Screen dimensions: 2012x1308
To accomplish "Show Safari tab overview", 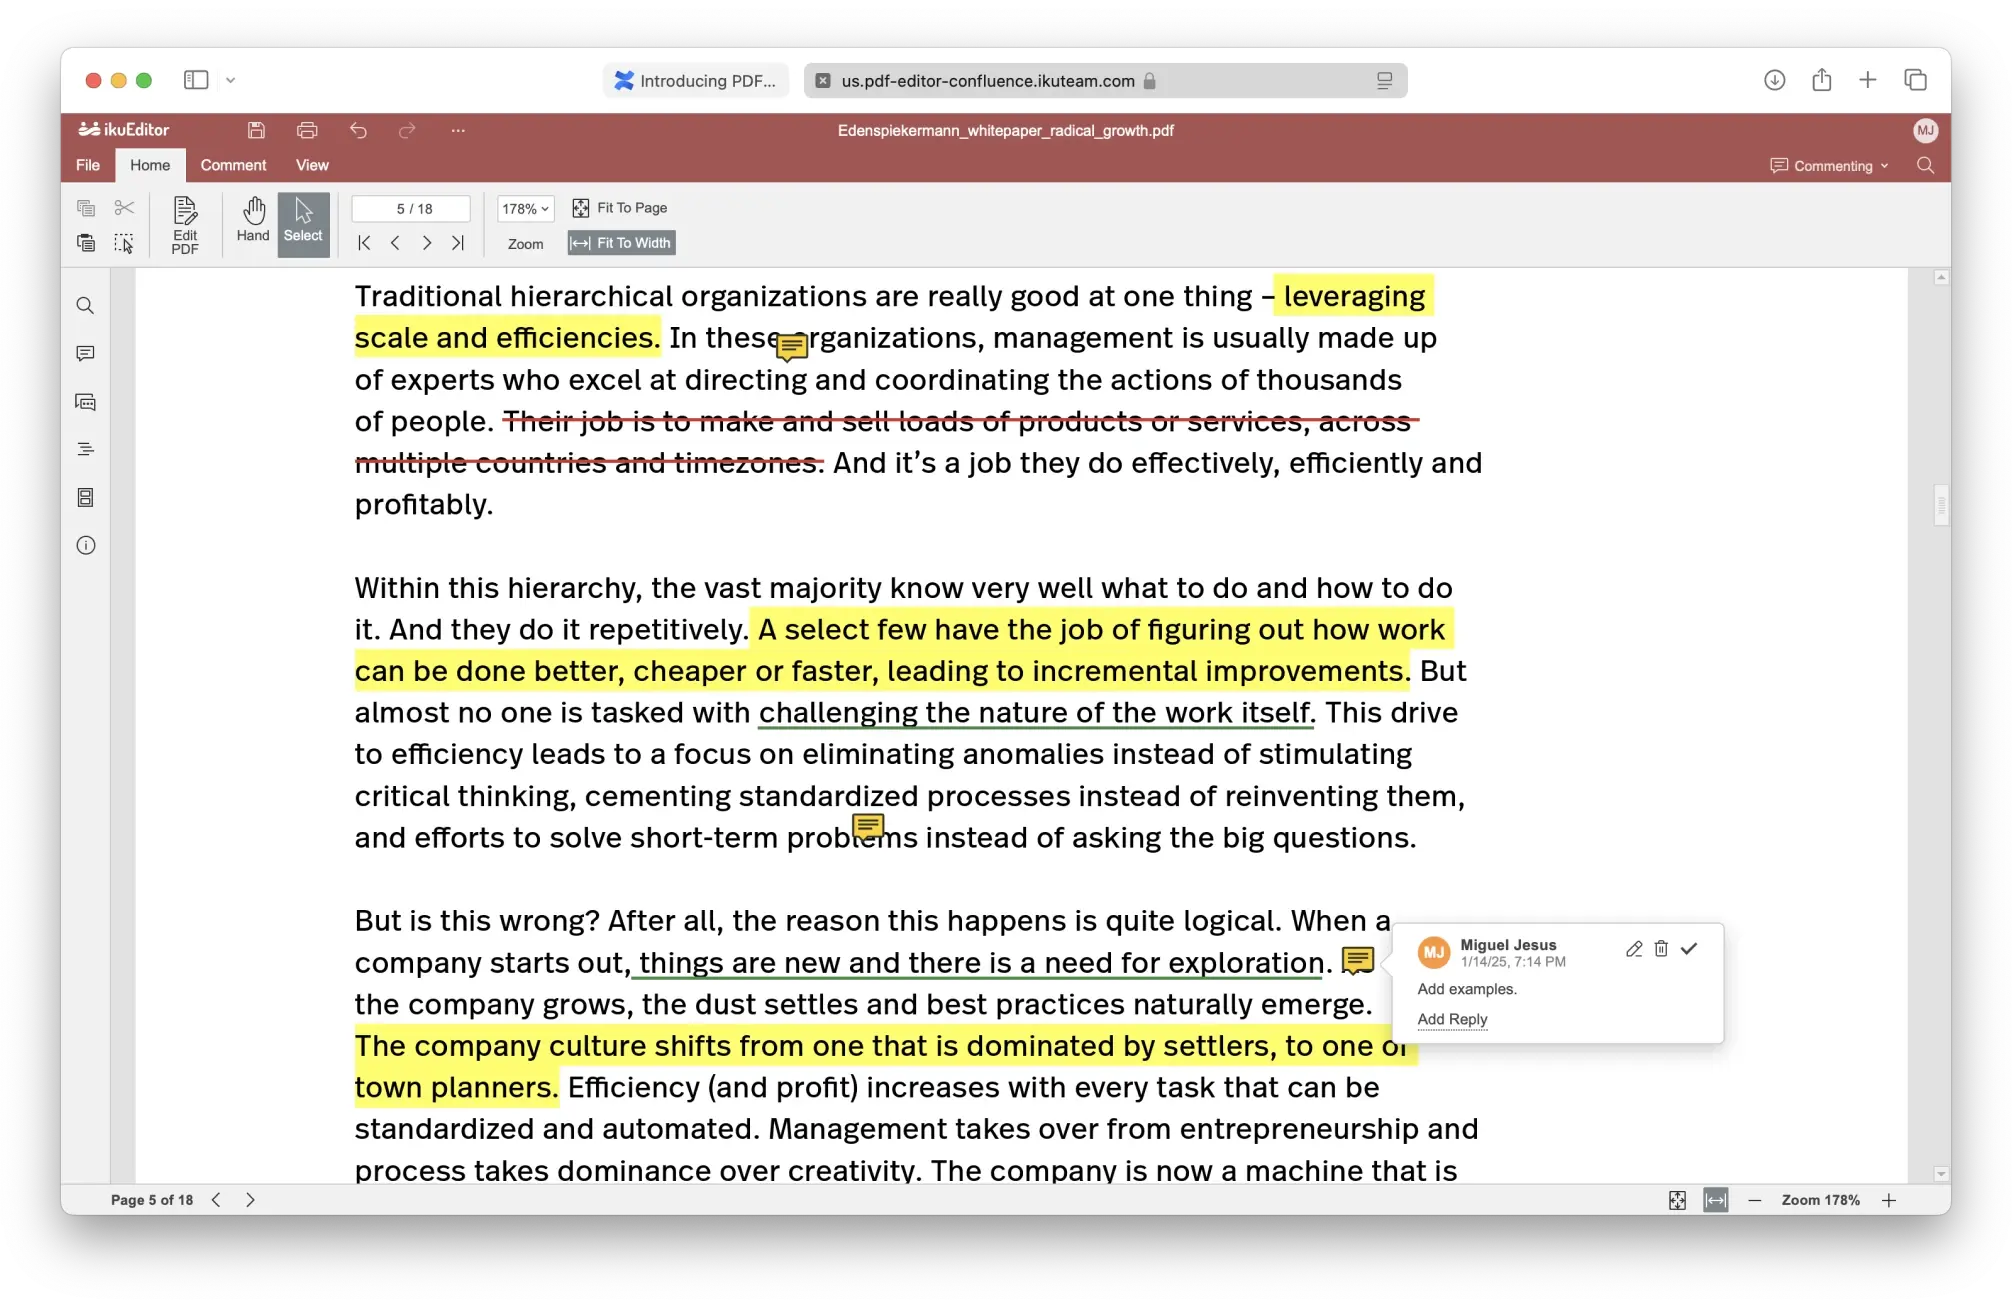I will 1915,80.
